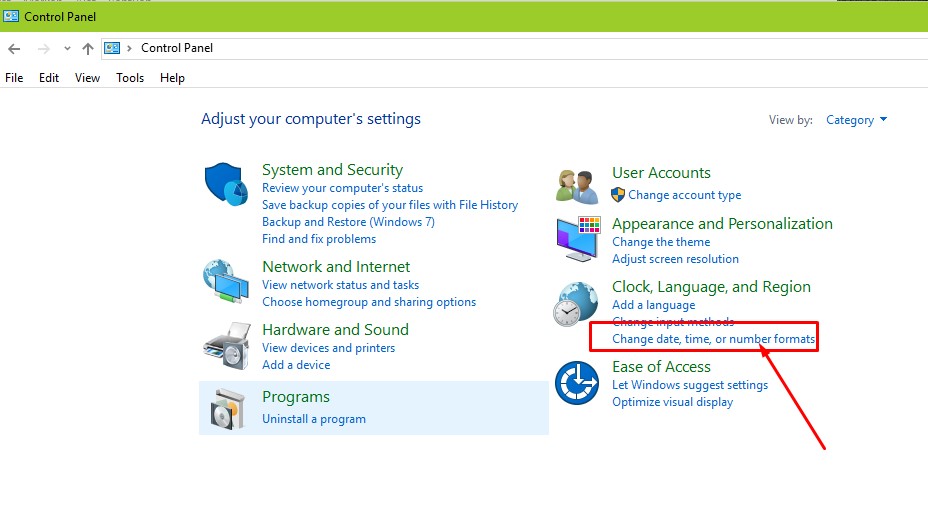Click Let Windows suggest settings
This screenshot has width=928, height=510.
(x=690, y=385)
